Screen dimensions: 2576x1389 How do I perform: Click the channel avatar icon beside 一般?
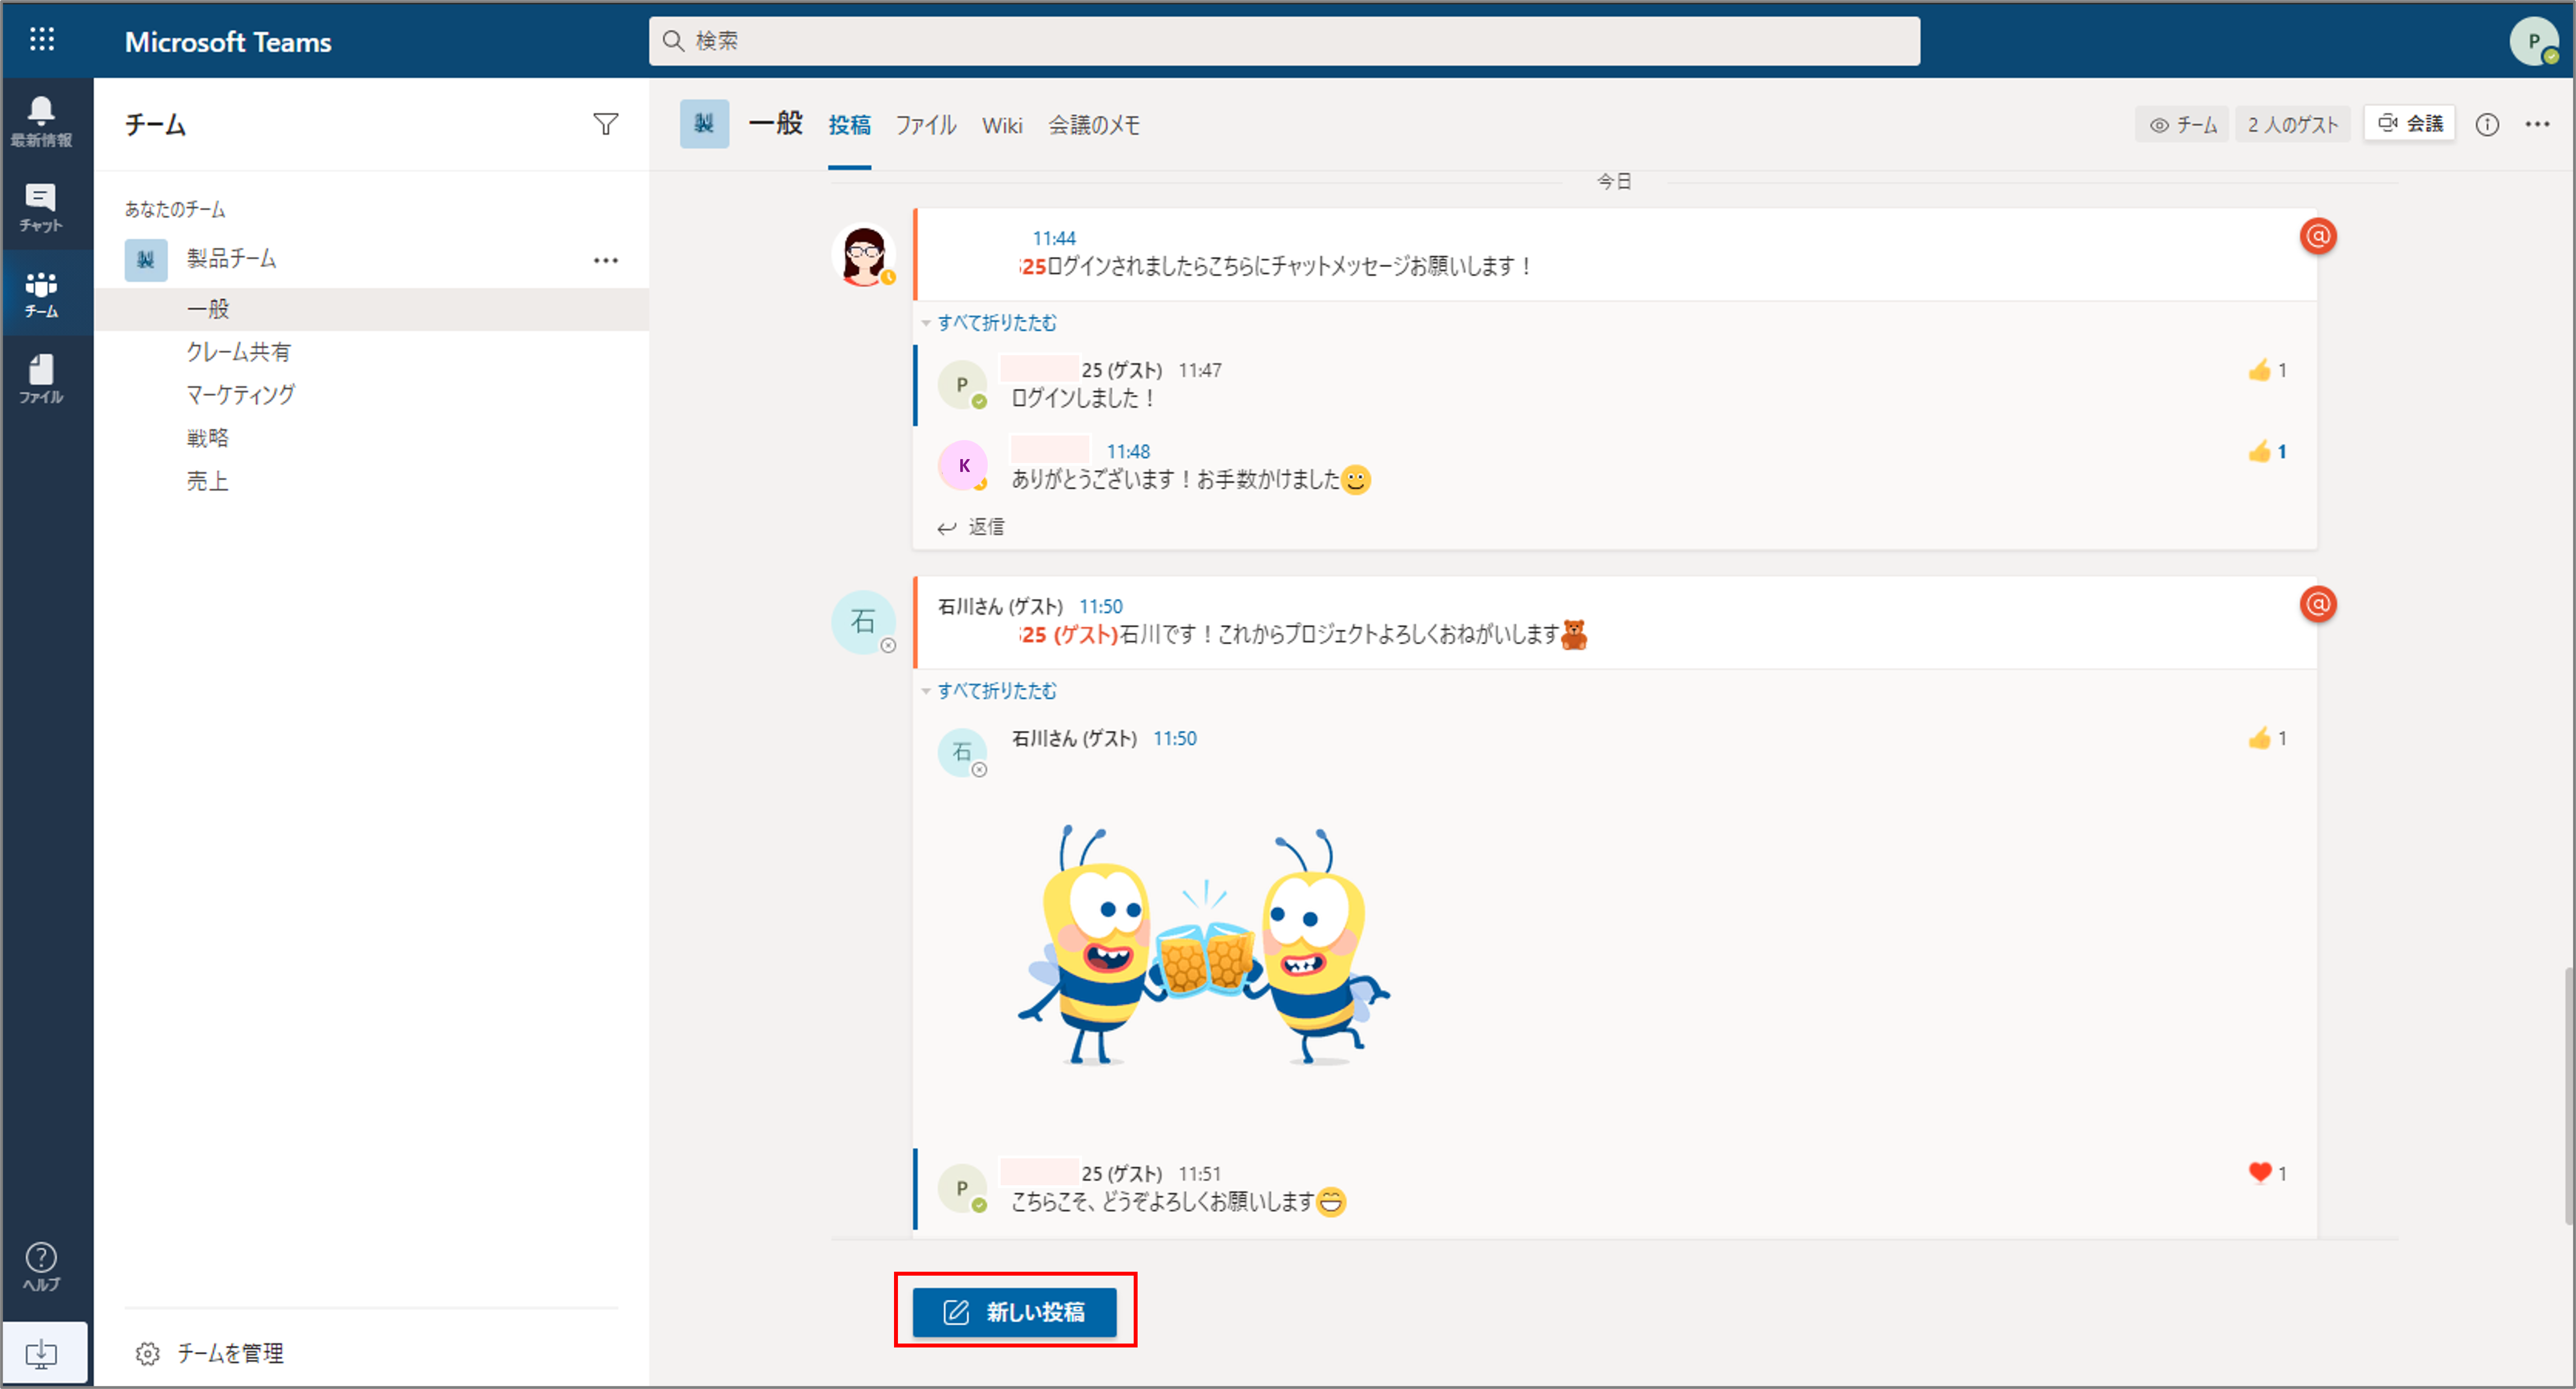click(704, 124)
